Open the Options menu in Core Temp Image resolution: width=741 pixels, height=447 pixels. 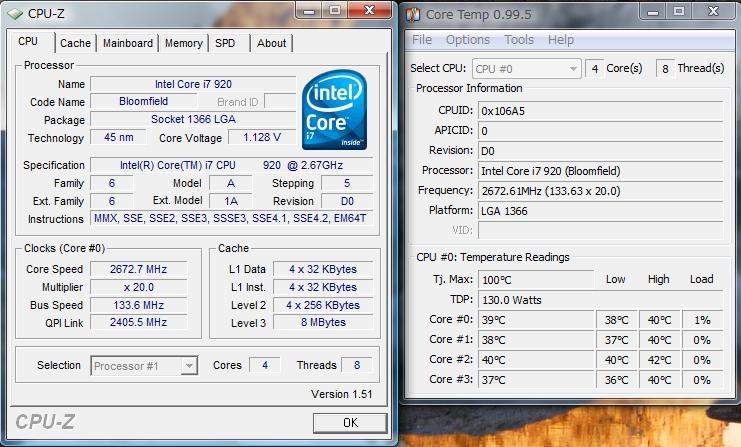pyautogui.click(x=468, y=40)
